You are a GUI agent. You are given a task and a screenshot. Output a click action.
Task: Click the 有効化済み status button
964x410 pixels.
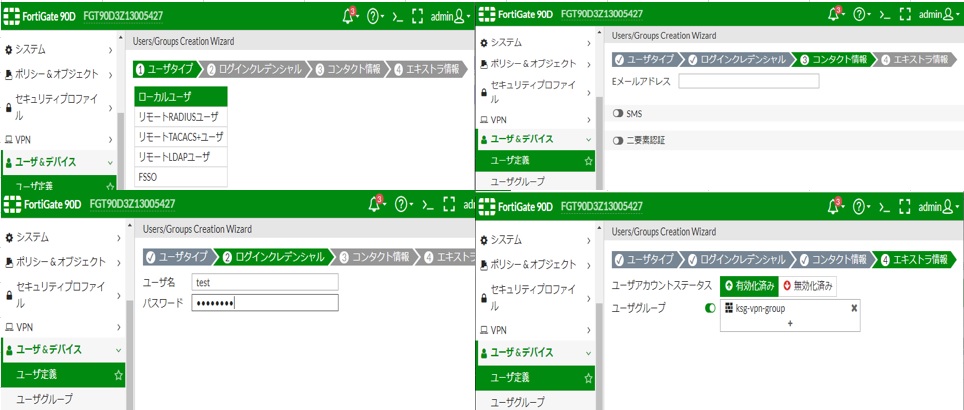tap(748, 286)
